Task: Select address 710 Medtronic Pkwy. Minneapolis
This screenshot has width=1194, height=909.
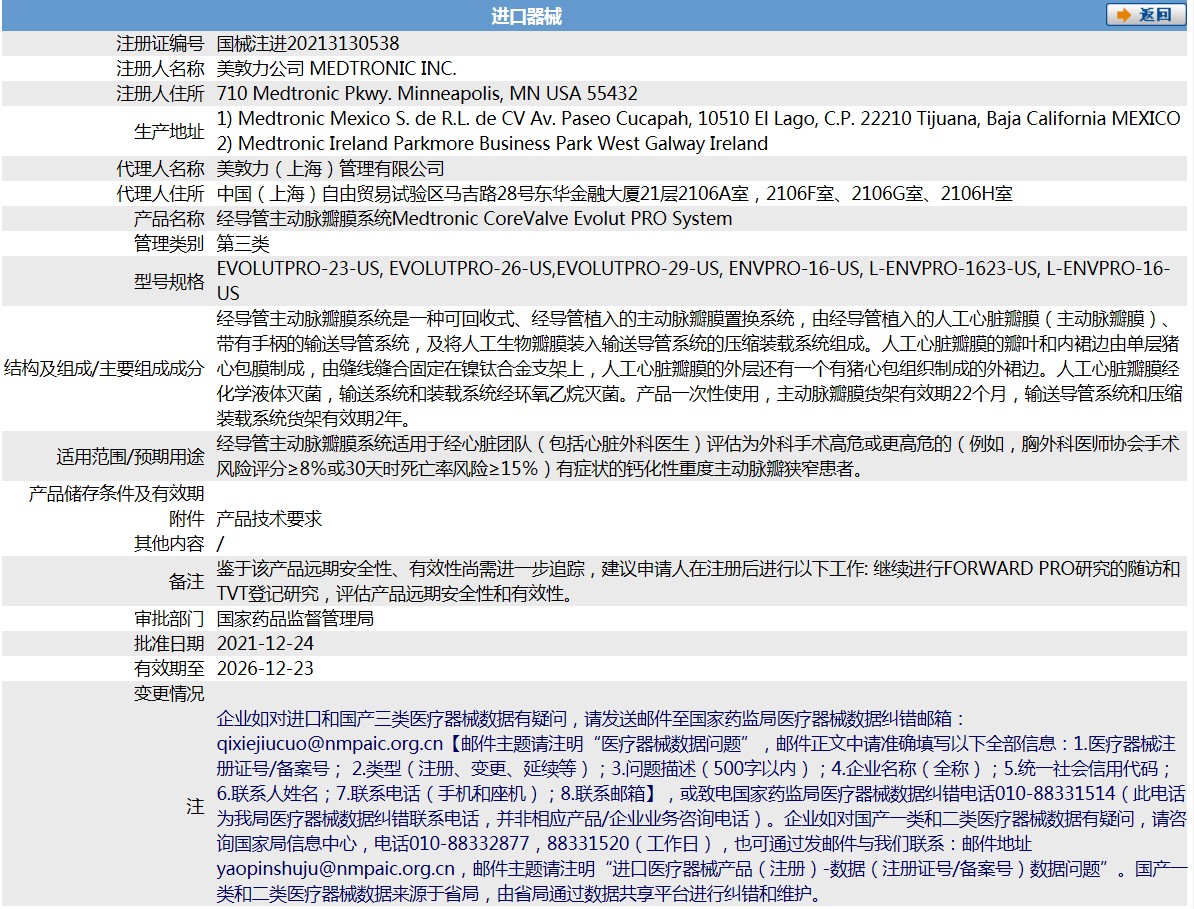Action: (x=427, y=94)
